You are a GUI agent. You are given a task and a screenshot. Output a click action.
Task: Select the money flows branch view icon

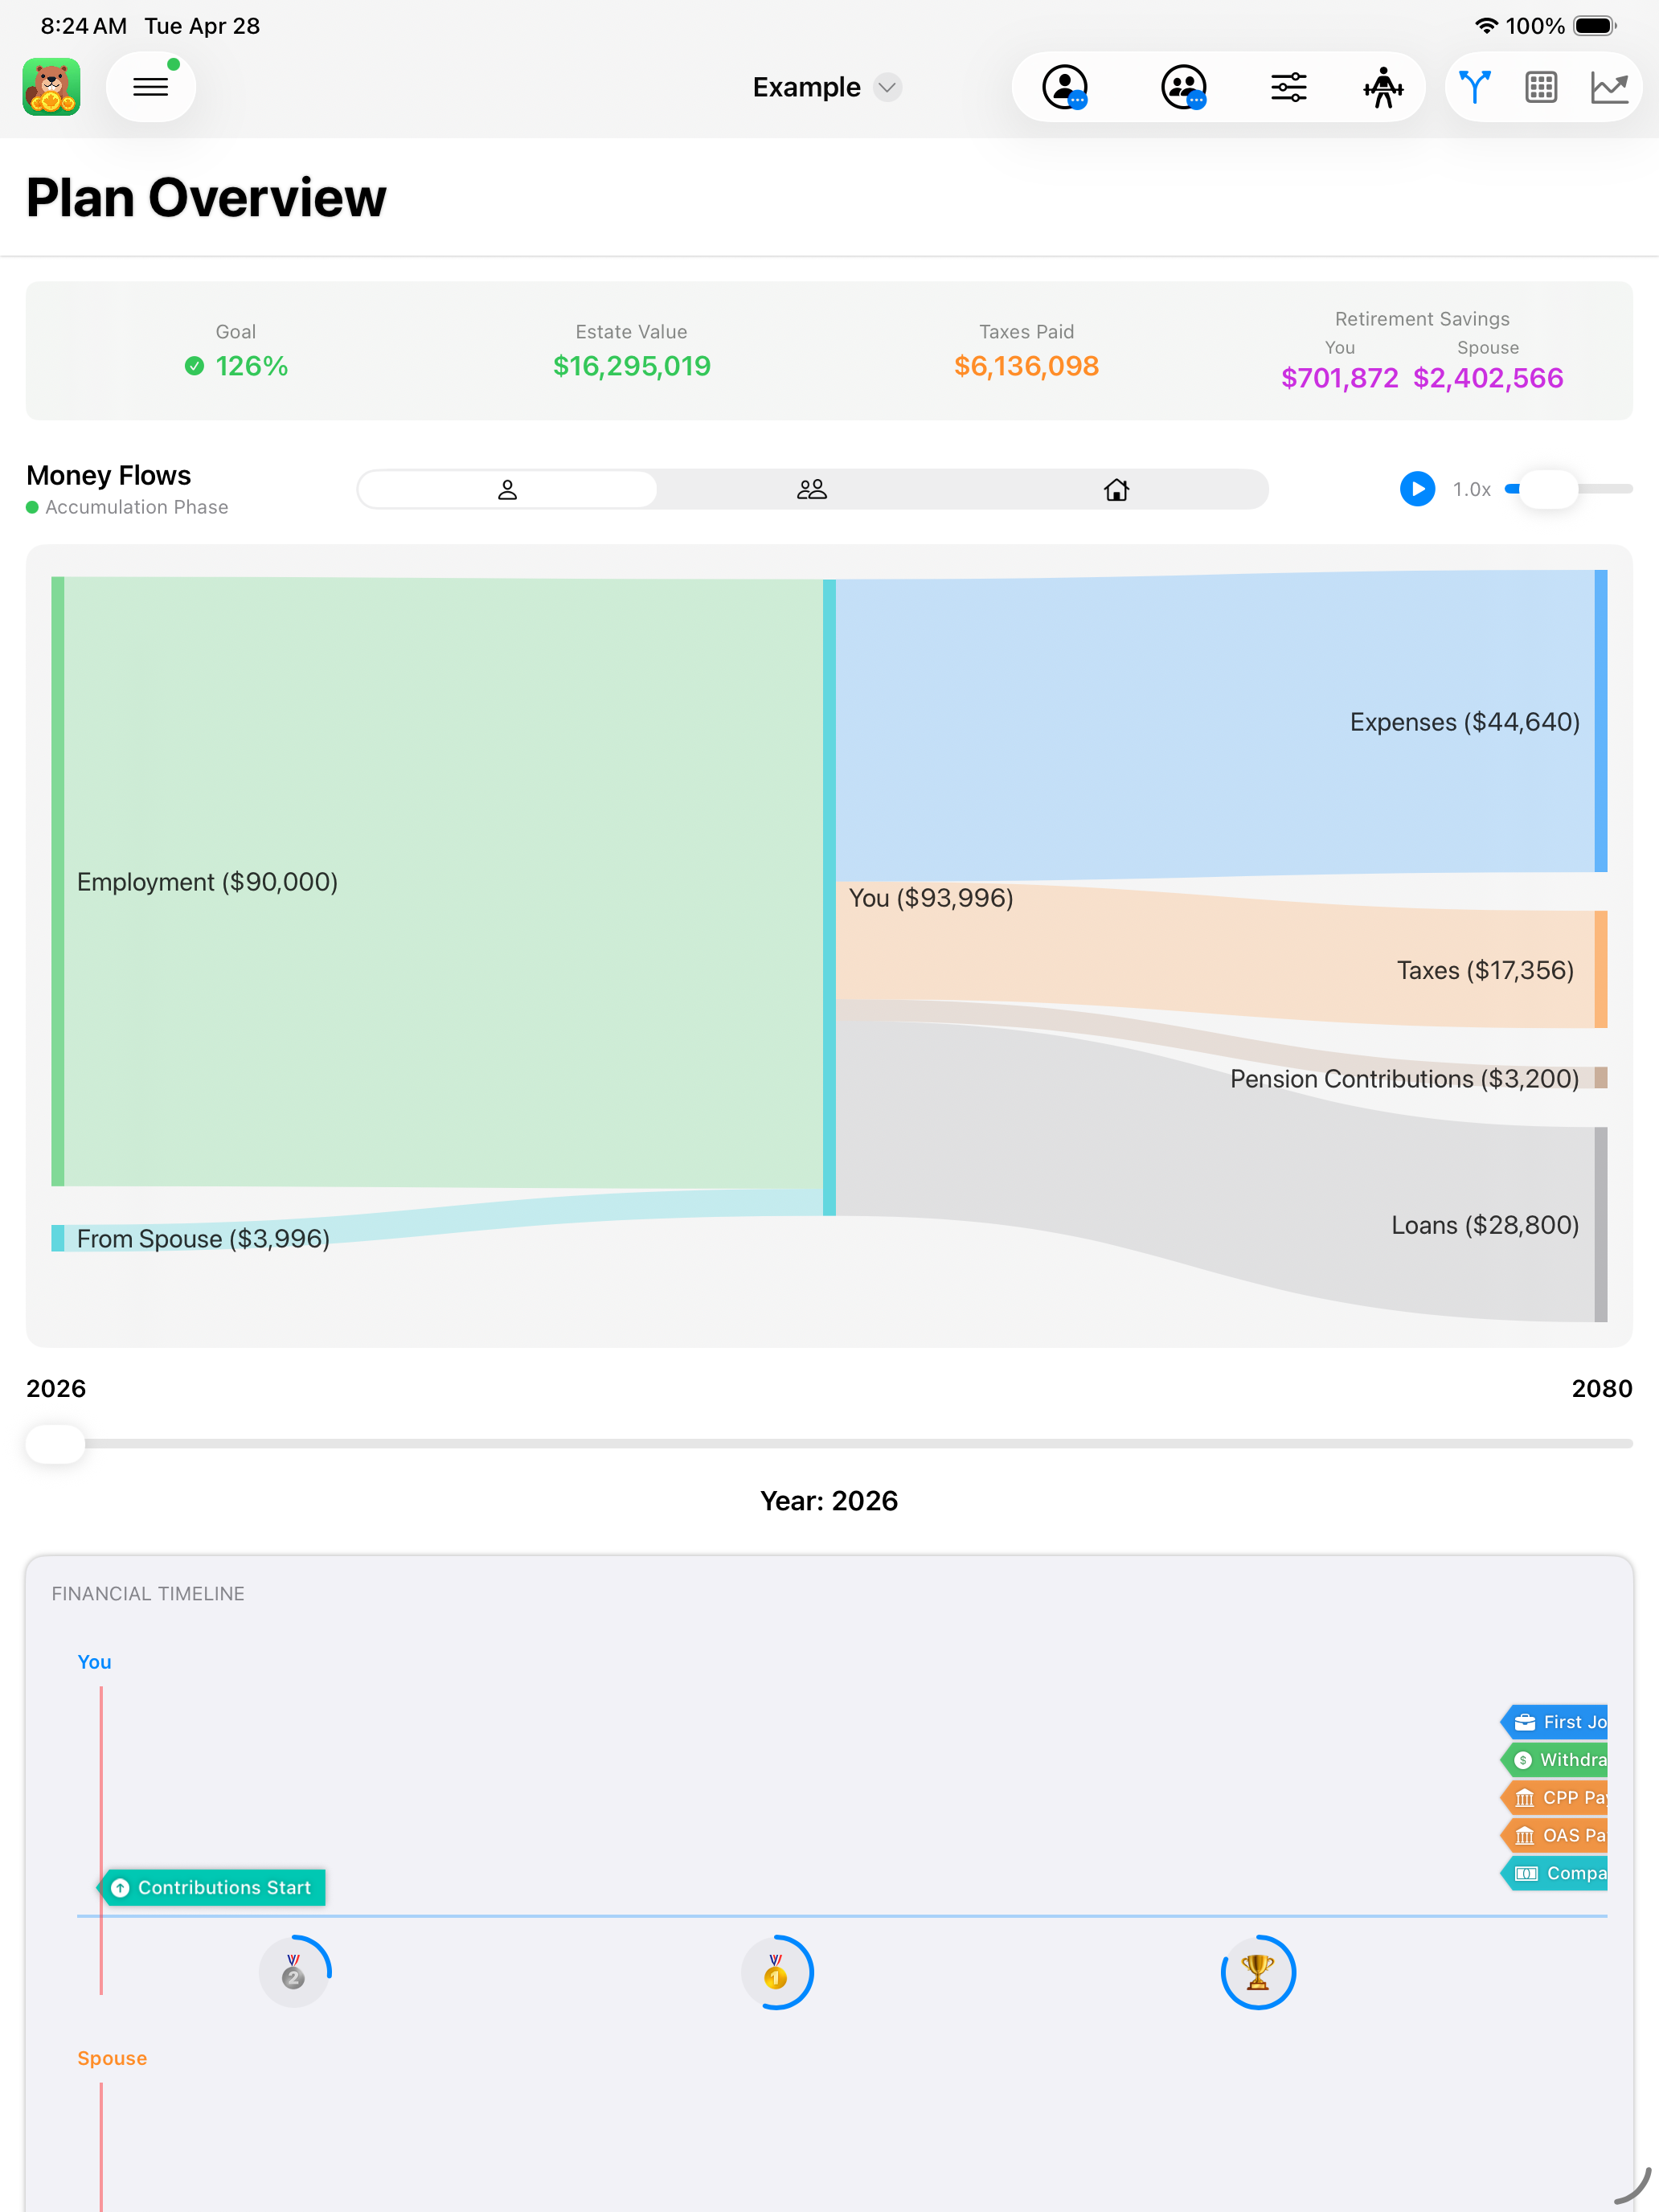tap(1474, 87)
